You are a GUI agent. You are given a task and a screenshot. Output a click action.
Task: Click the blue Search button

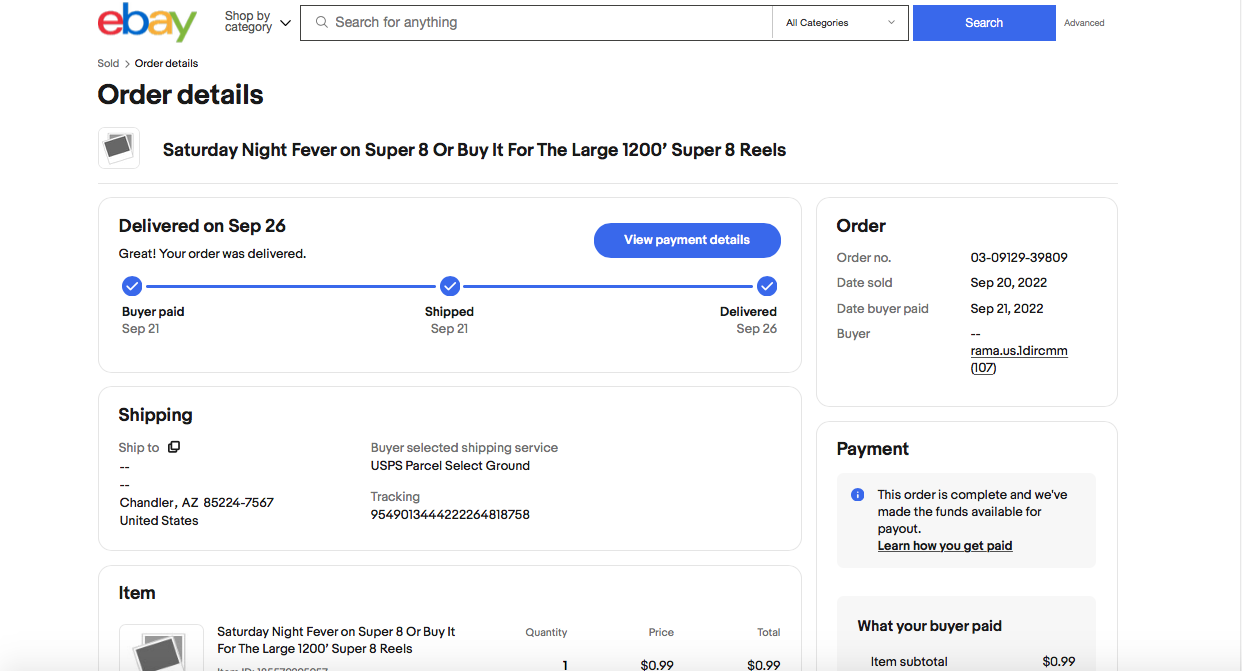click(984, 23)
